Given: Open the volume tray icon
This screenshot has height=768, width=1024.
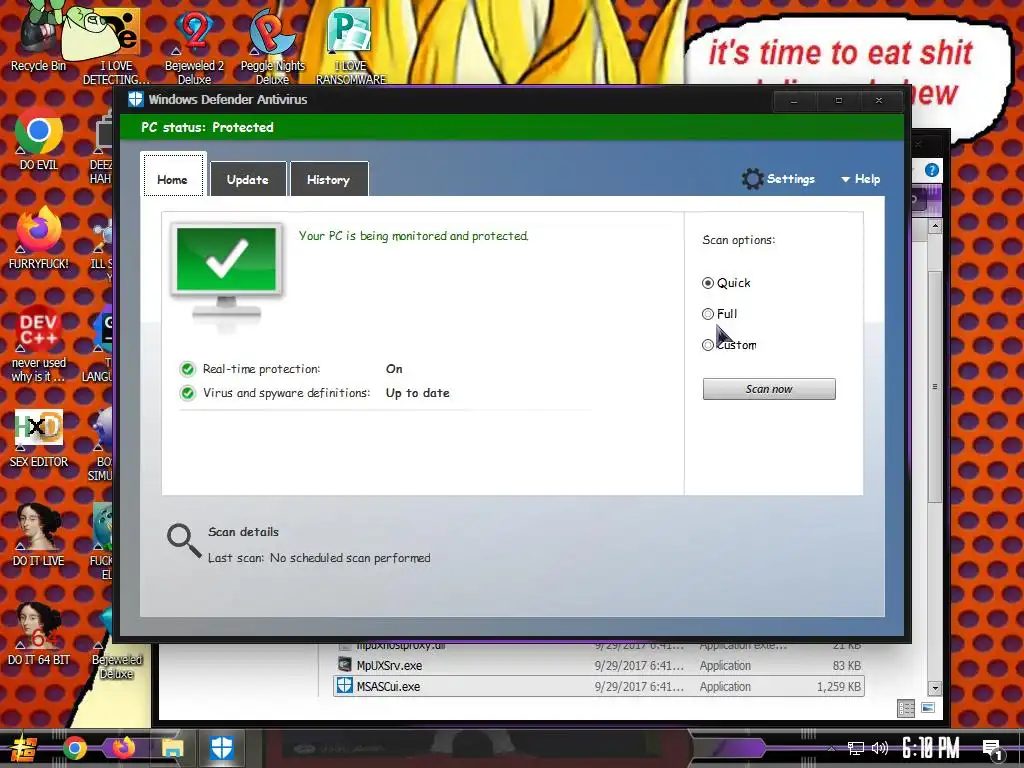Looking at the screenshot, I should [880, 748].
